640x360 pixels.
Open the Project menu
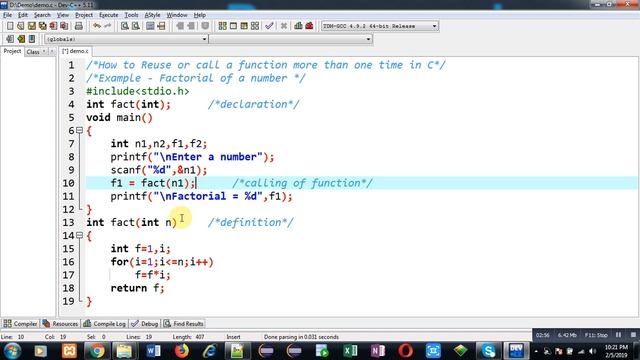coord(84,15)
